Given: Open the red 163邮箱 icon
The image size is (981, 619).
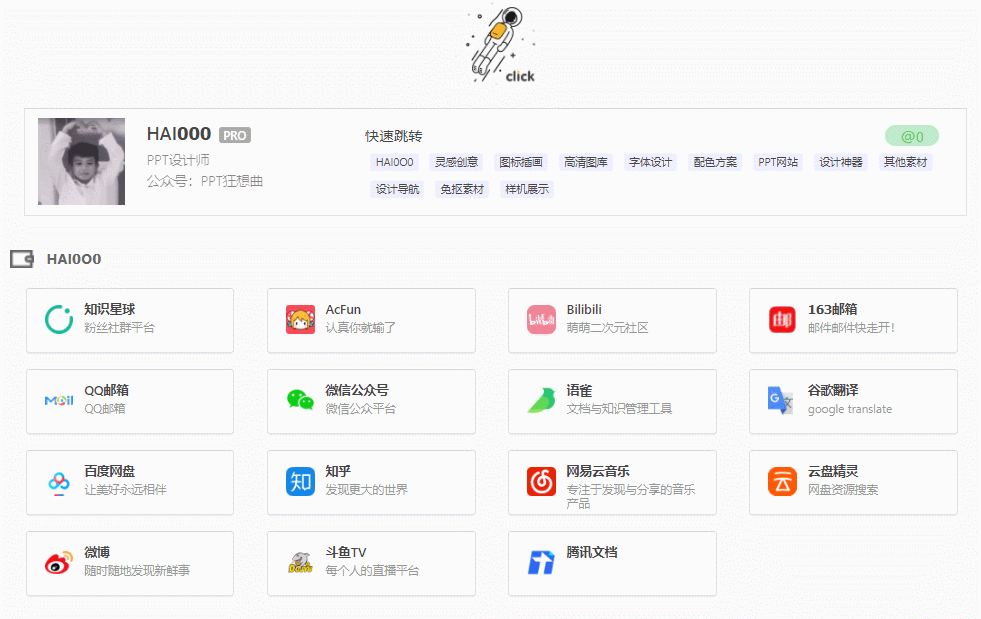Looking at the screenshot, I should [x=782, y=320].
